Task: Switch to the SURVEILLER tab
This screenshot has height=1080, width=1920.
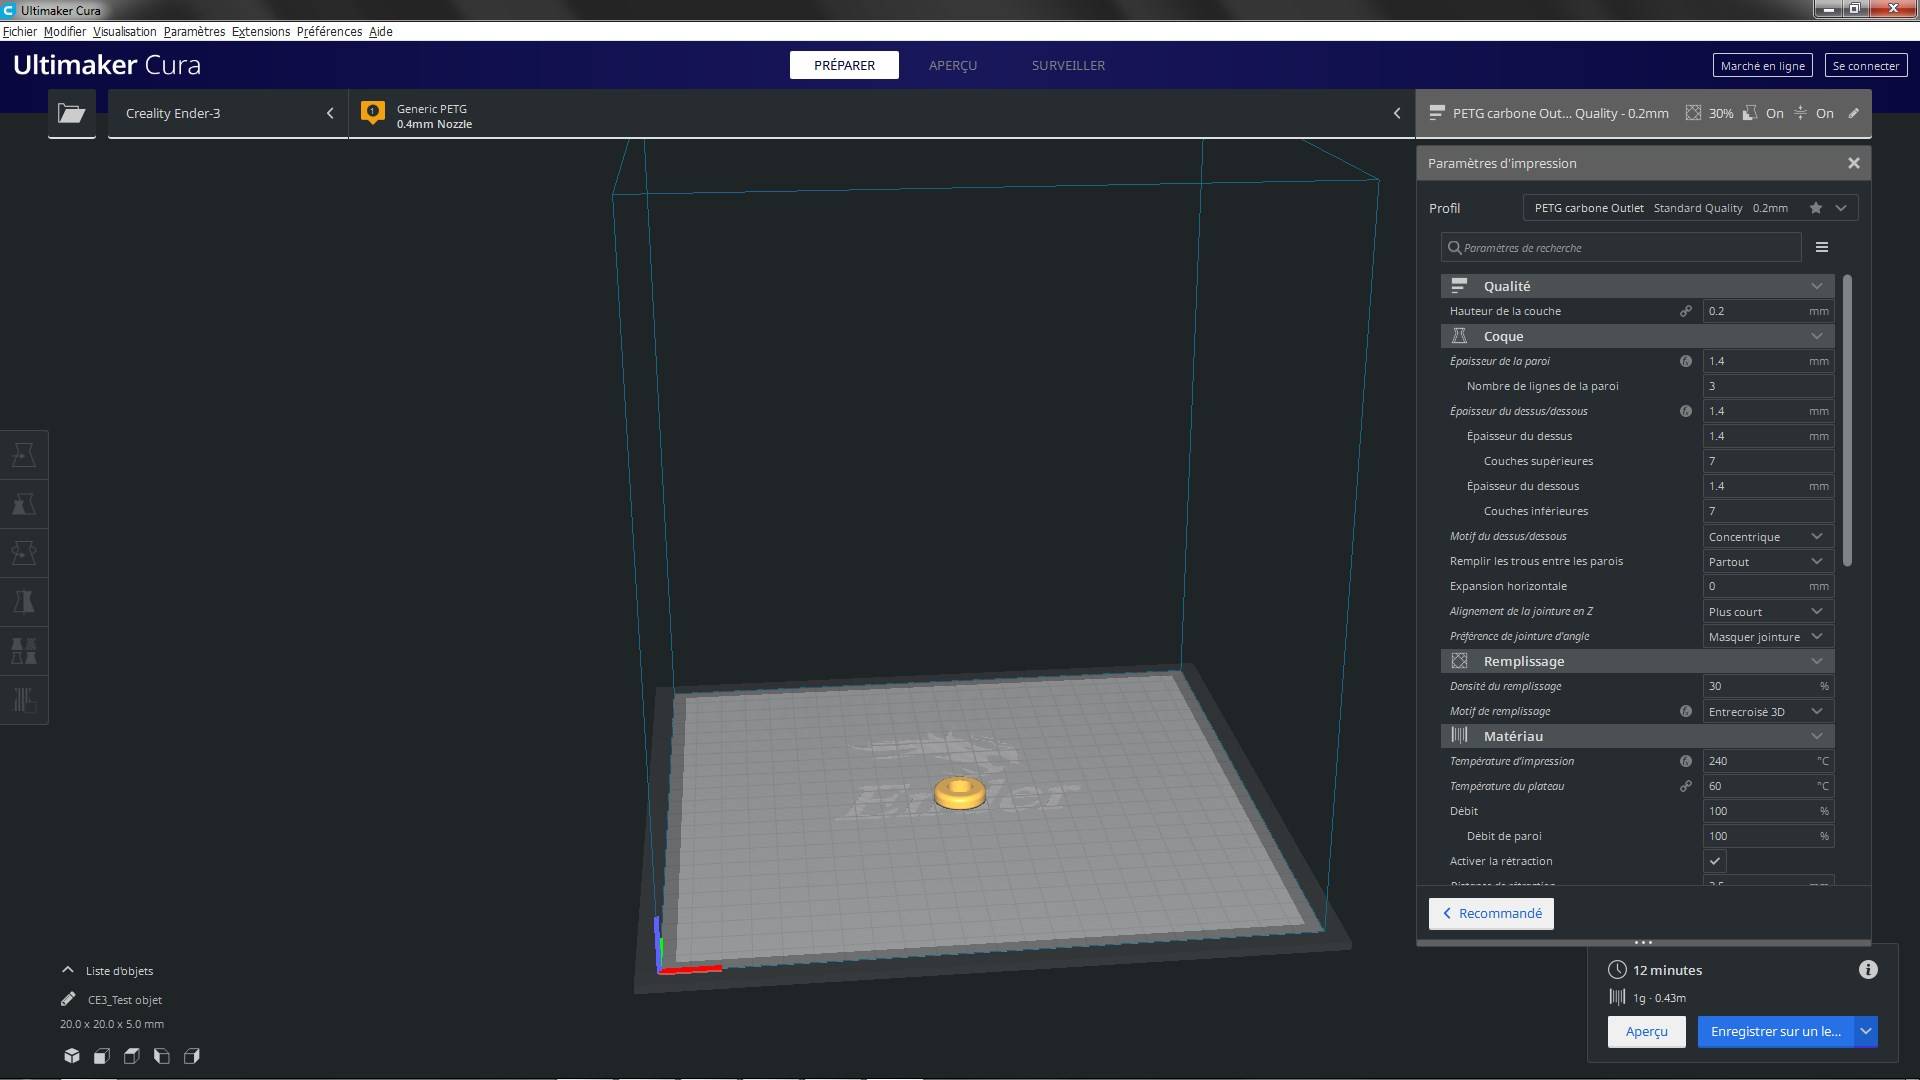Action: click(x=1068, y=65)
